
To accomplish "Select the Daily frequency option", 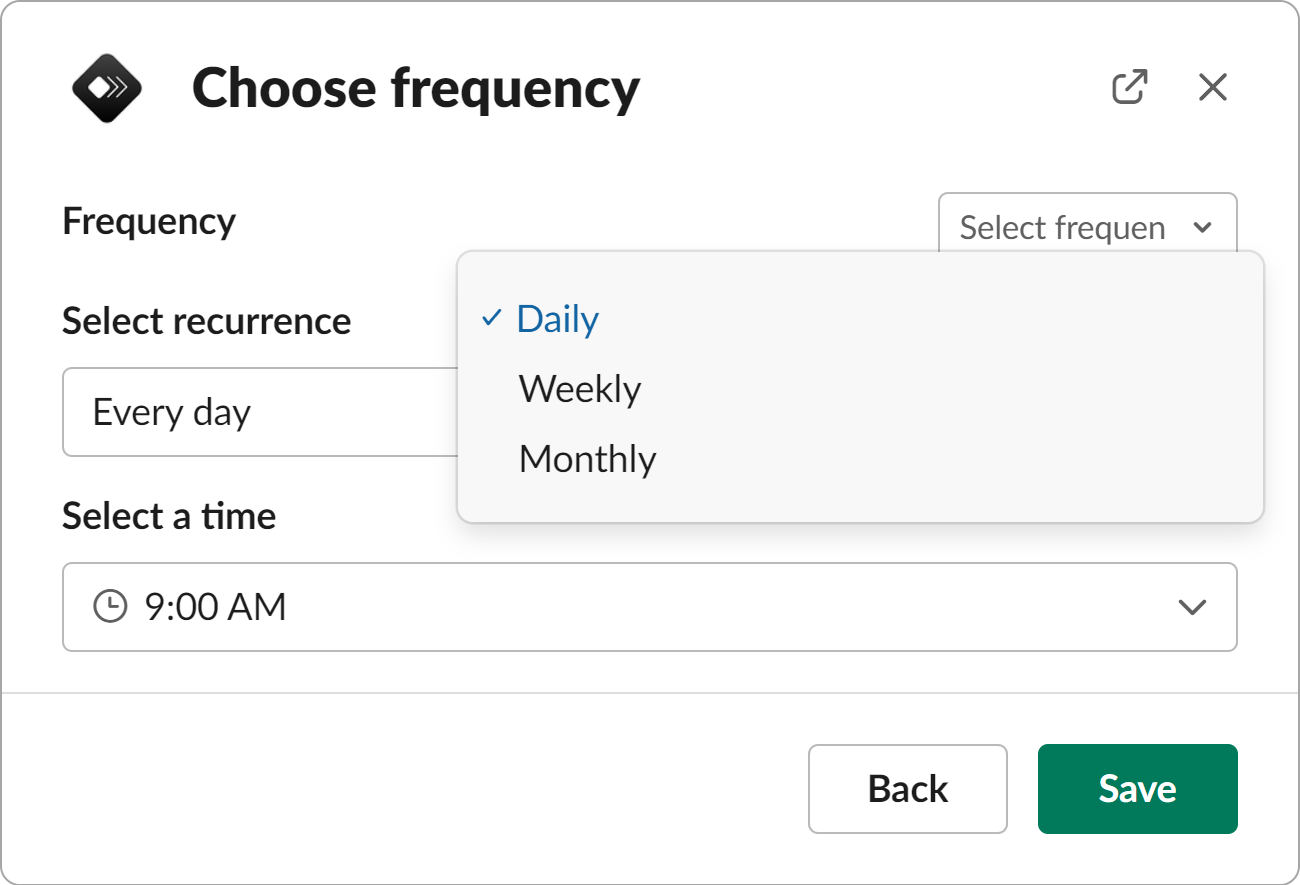I will 558,319.
